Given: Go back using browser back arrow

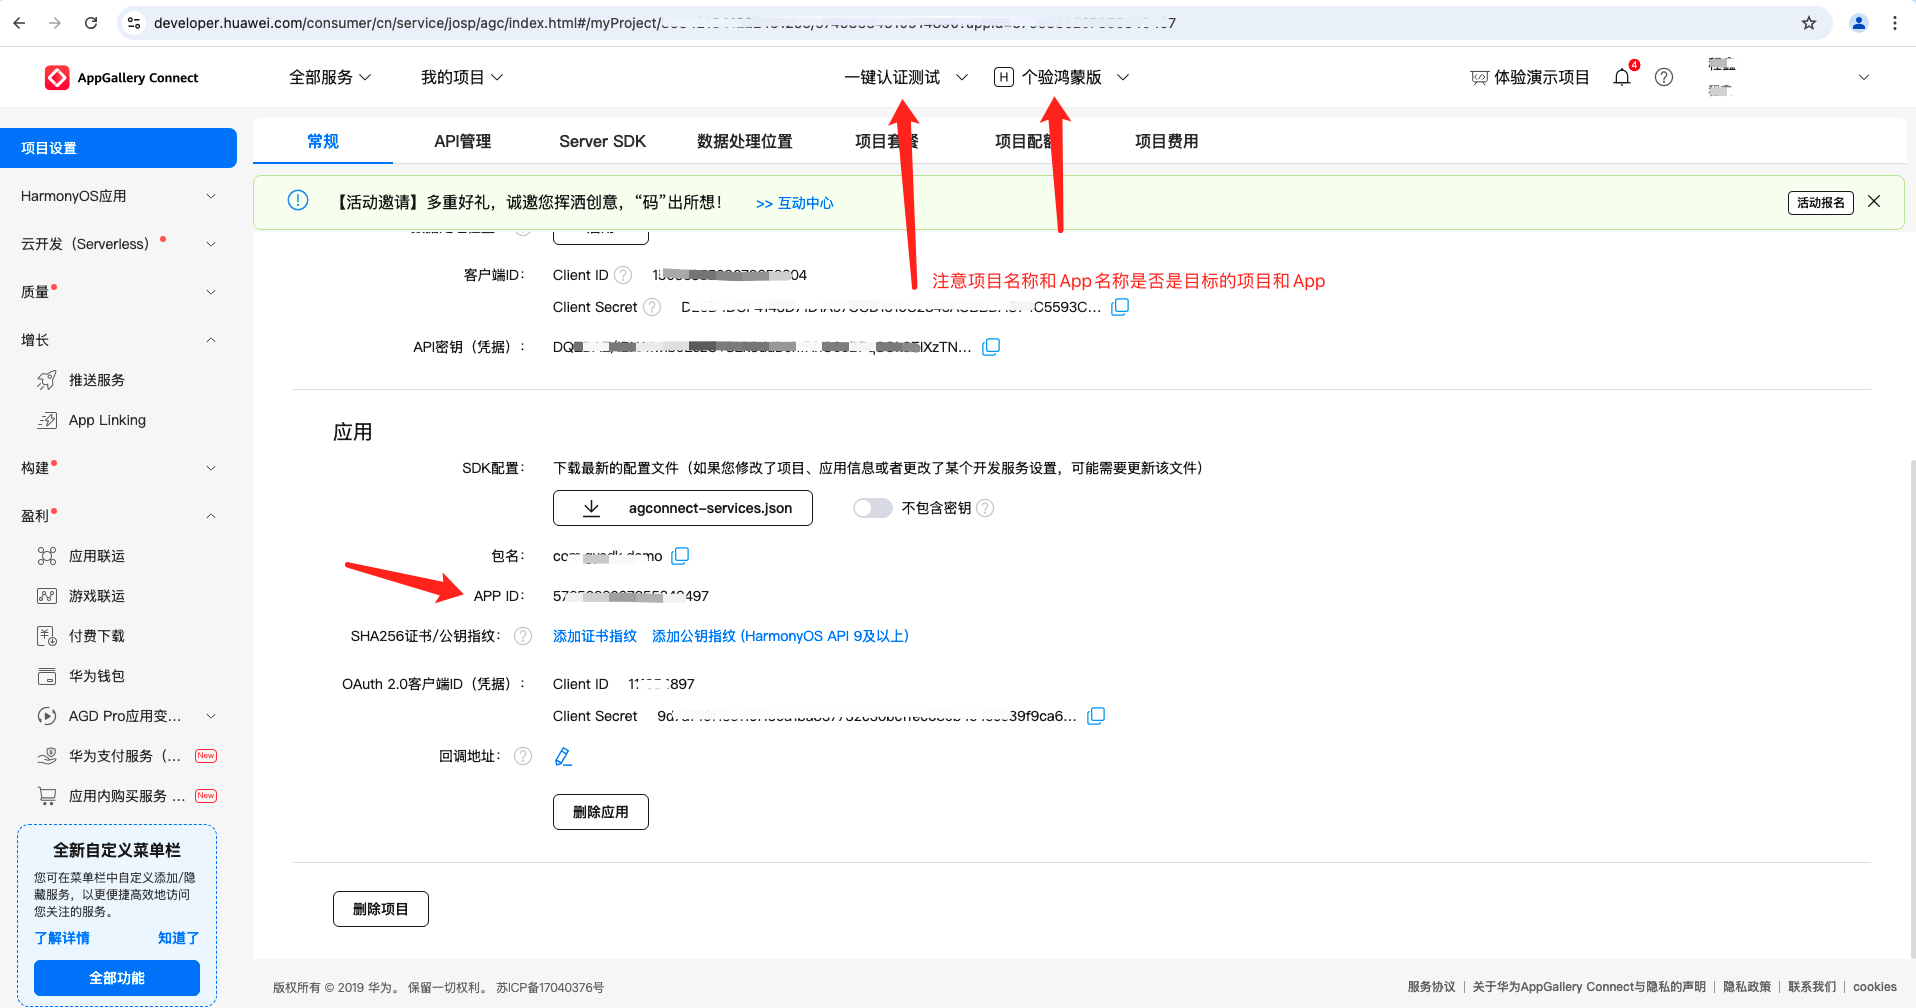Looking at the screenshot, I should [20, 23].
